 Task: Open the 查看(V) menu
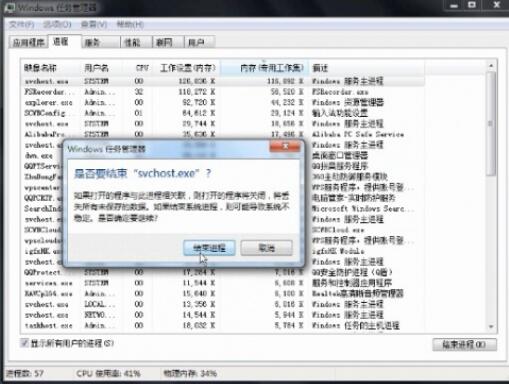pos(94,24)
